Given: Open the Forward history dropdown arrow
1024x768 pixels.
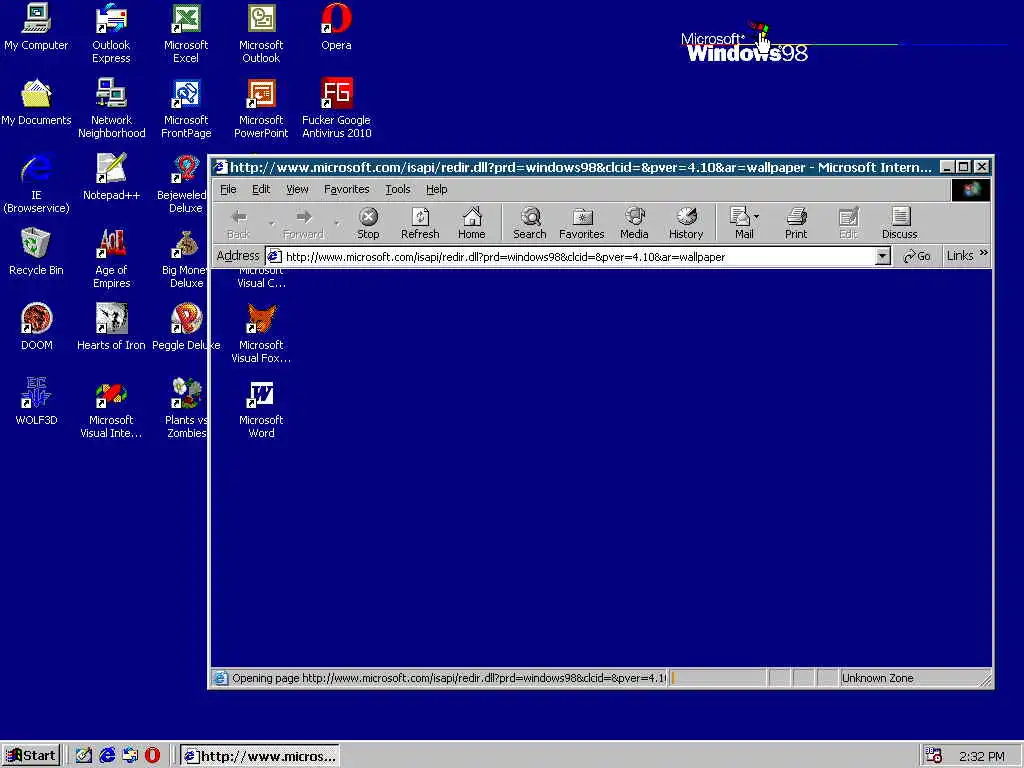Looking at the screenshot, I should click(337, 223).
